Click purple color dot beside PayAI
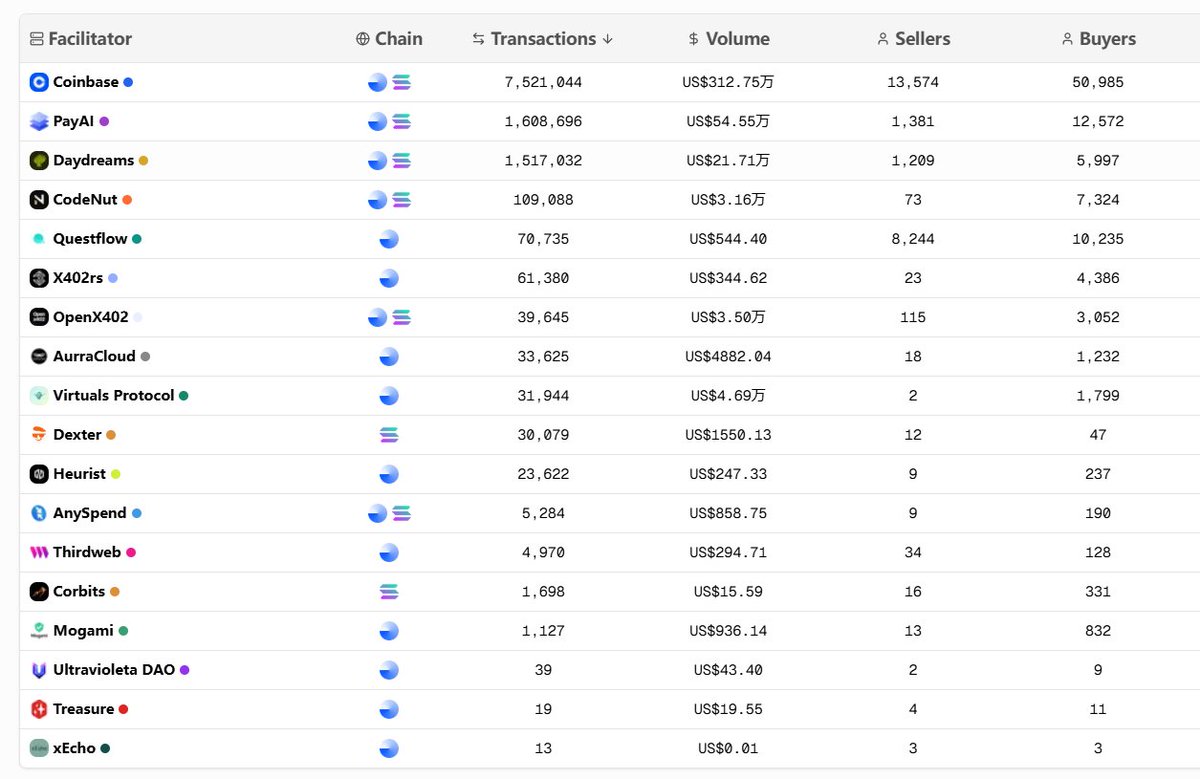This screenshot has width=1200, height=779. 104,121
